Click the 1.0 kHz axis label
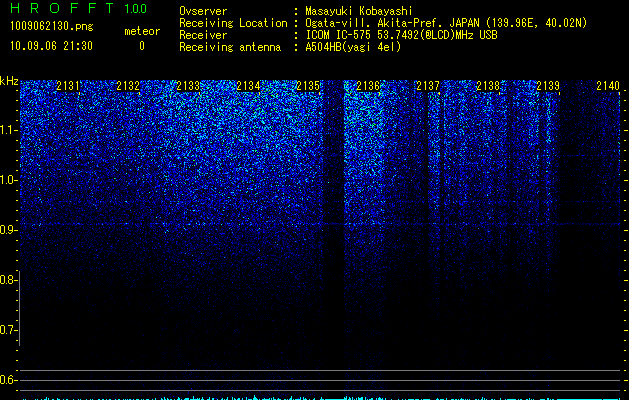Image resolution: width=629 pixels, height=400 pixels. 7,180
